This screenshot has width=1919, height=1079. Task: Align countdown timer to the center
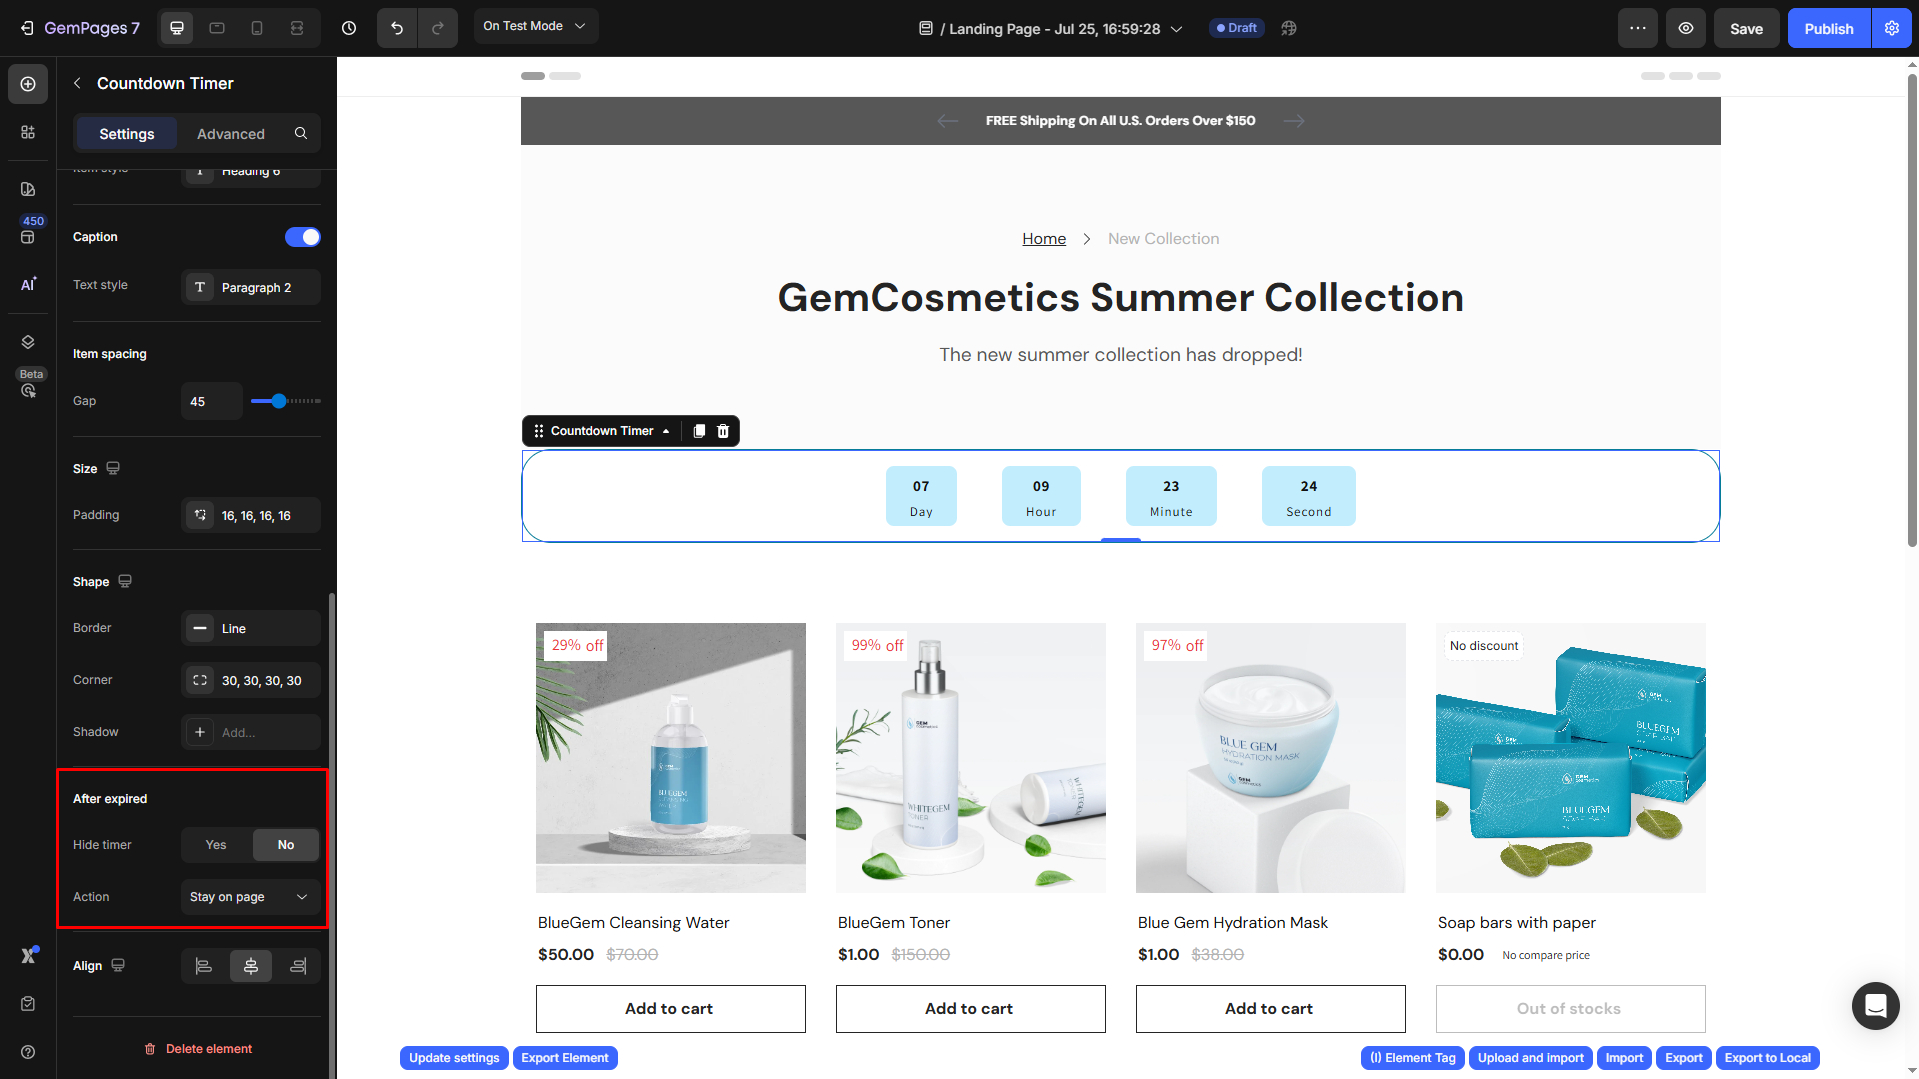tap(251, 966)
